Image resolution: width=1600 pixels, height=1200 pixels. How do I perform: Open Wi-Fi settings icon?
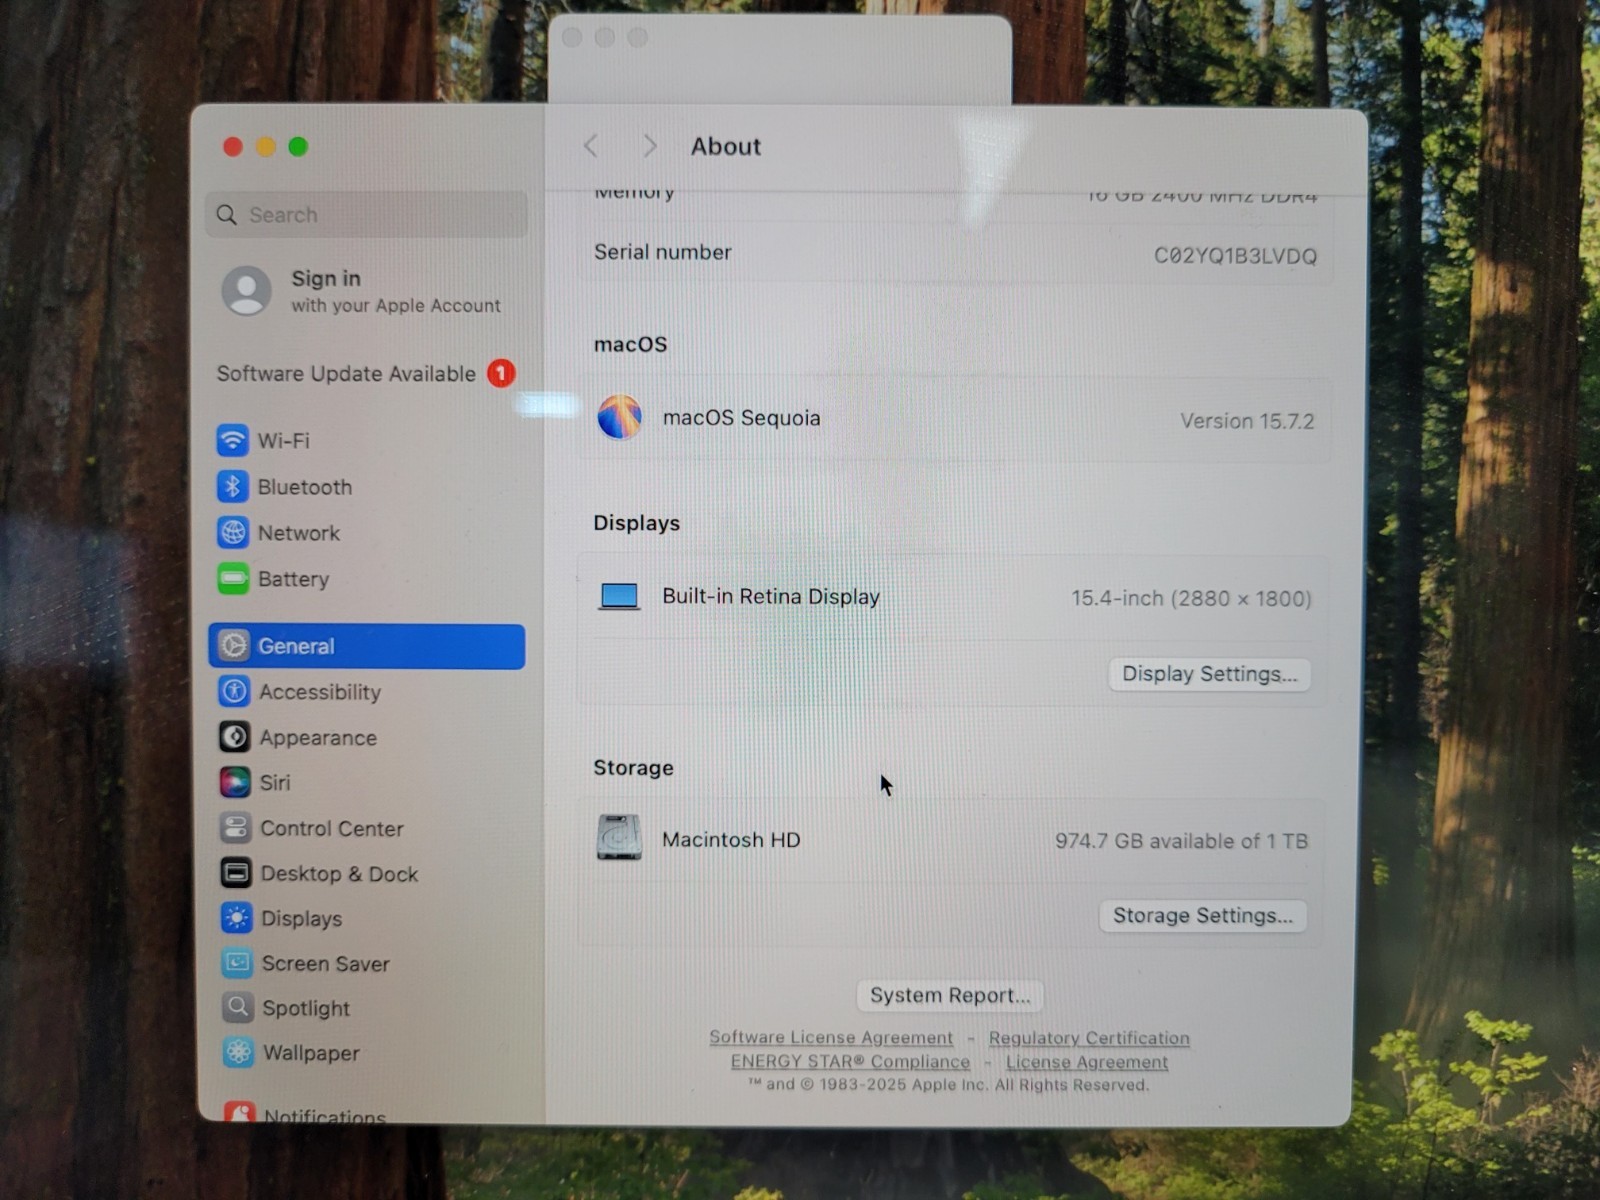coord(232,440)
